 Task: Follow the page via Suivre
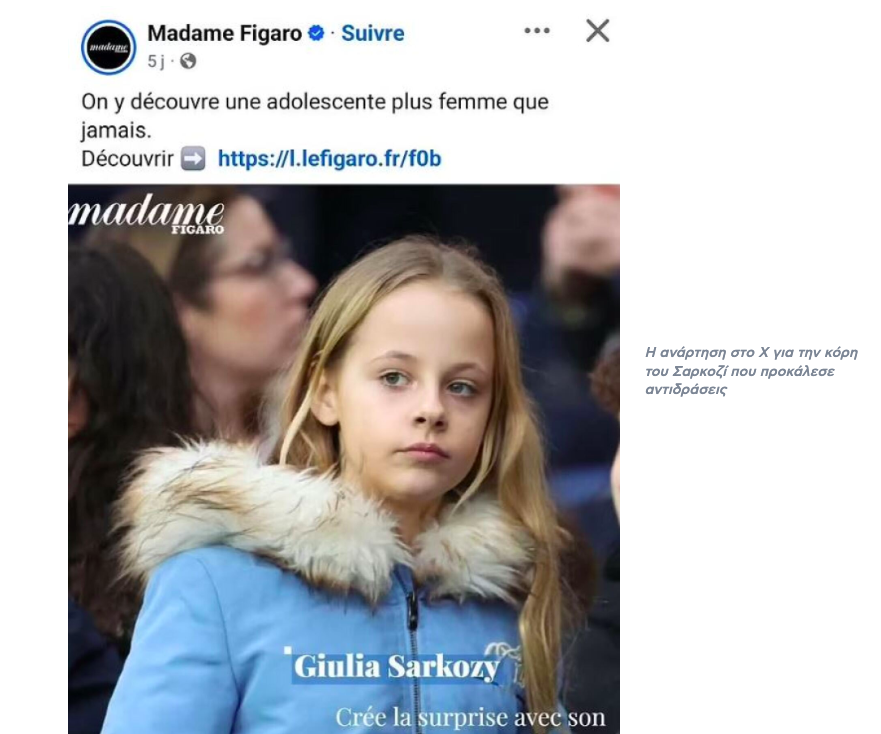click(373, 33)
